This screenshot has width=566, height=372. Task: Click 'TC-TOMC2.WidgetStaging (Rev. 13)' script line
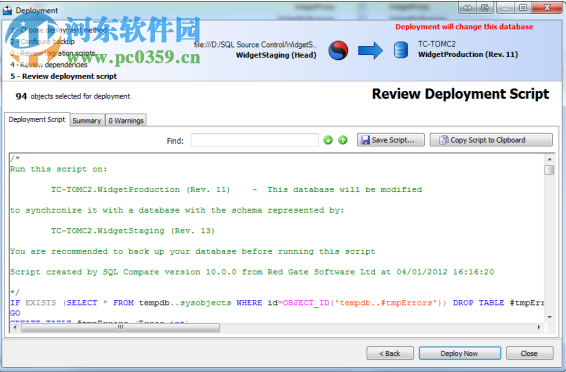(133, 231)
